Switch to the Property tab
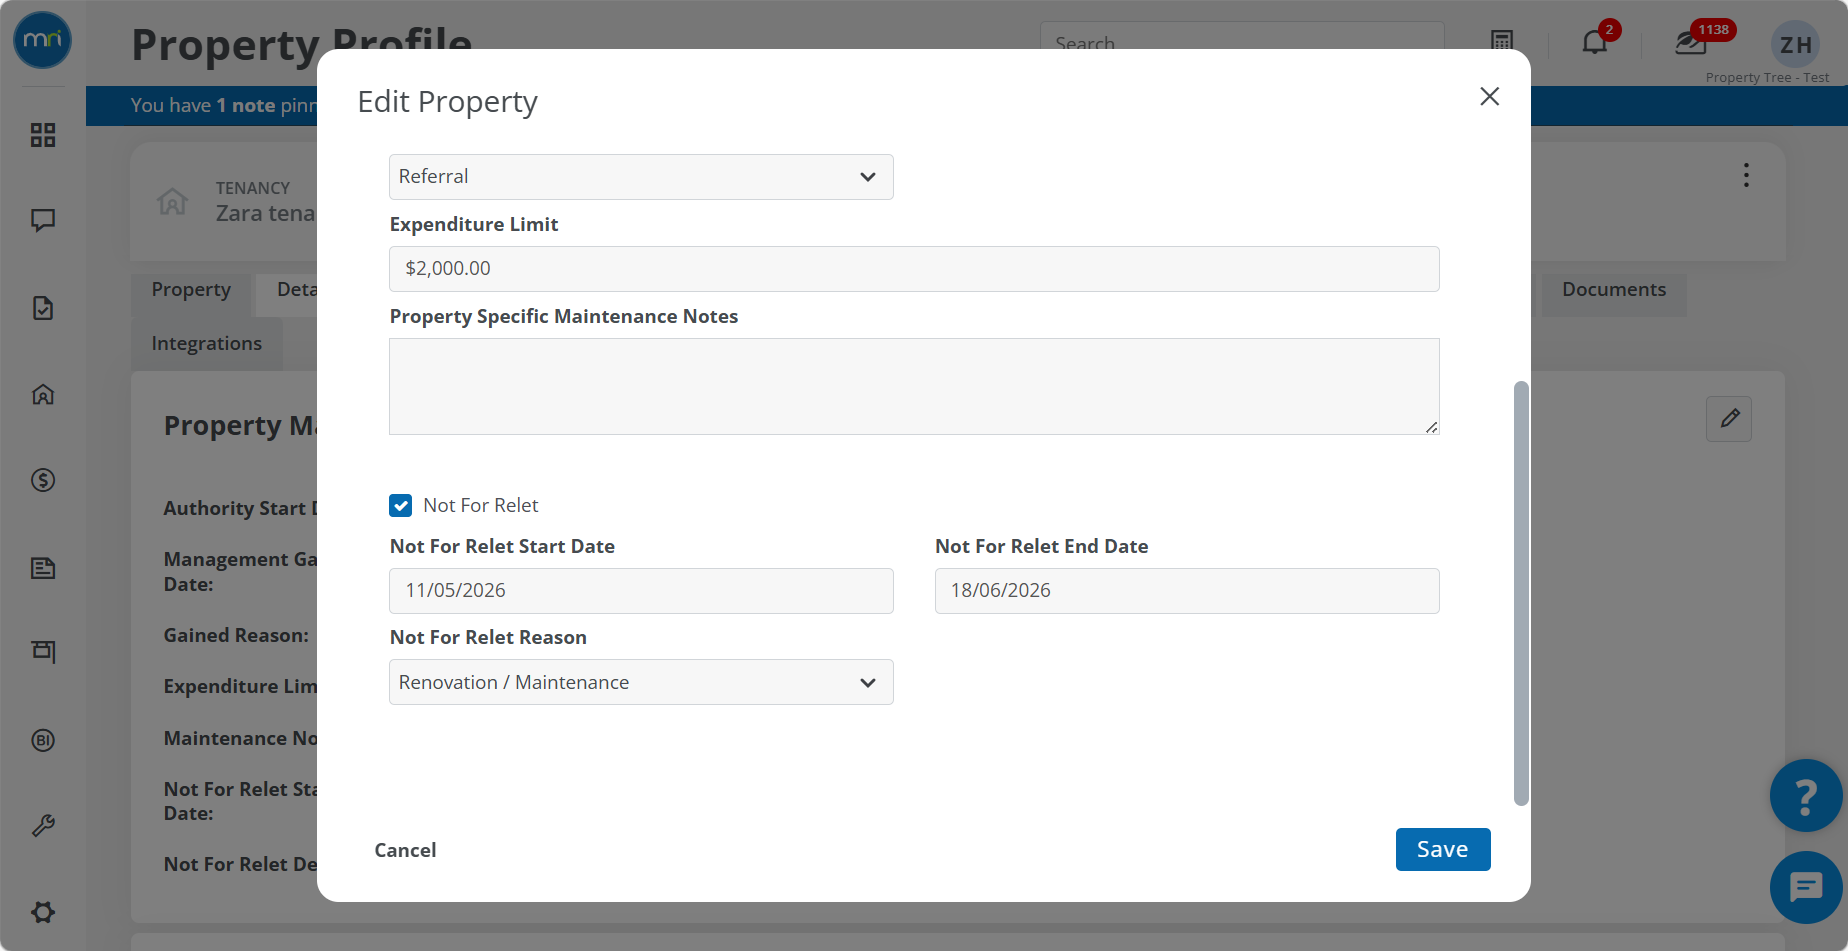1848x951 pixels. pos(191,290)
